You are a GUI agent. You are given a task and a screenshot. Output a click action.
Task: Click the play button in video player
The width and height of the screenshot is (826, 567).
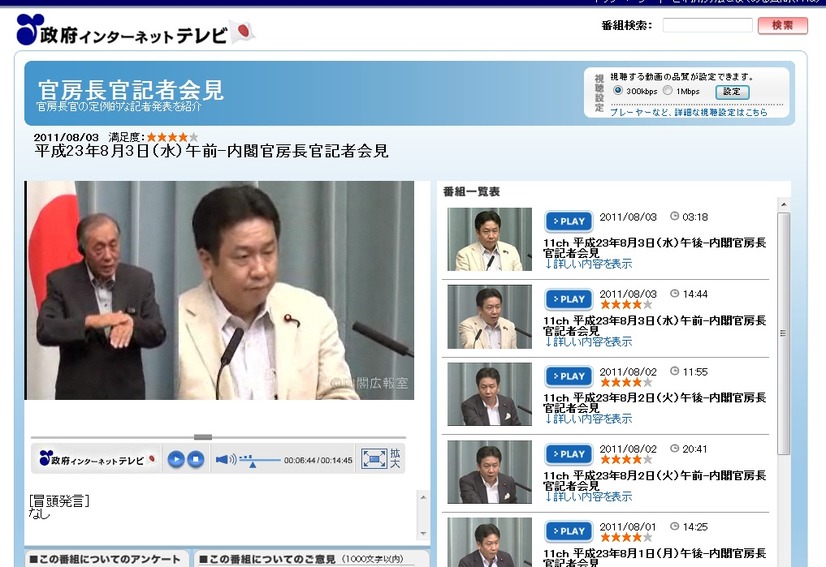click(176, 460)
